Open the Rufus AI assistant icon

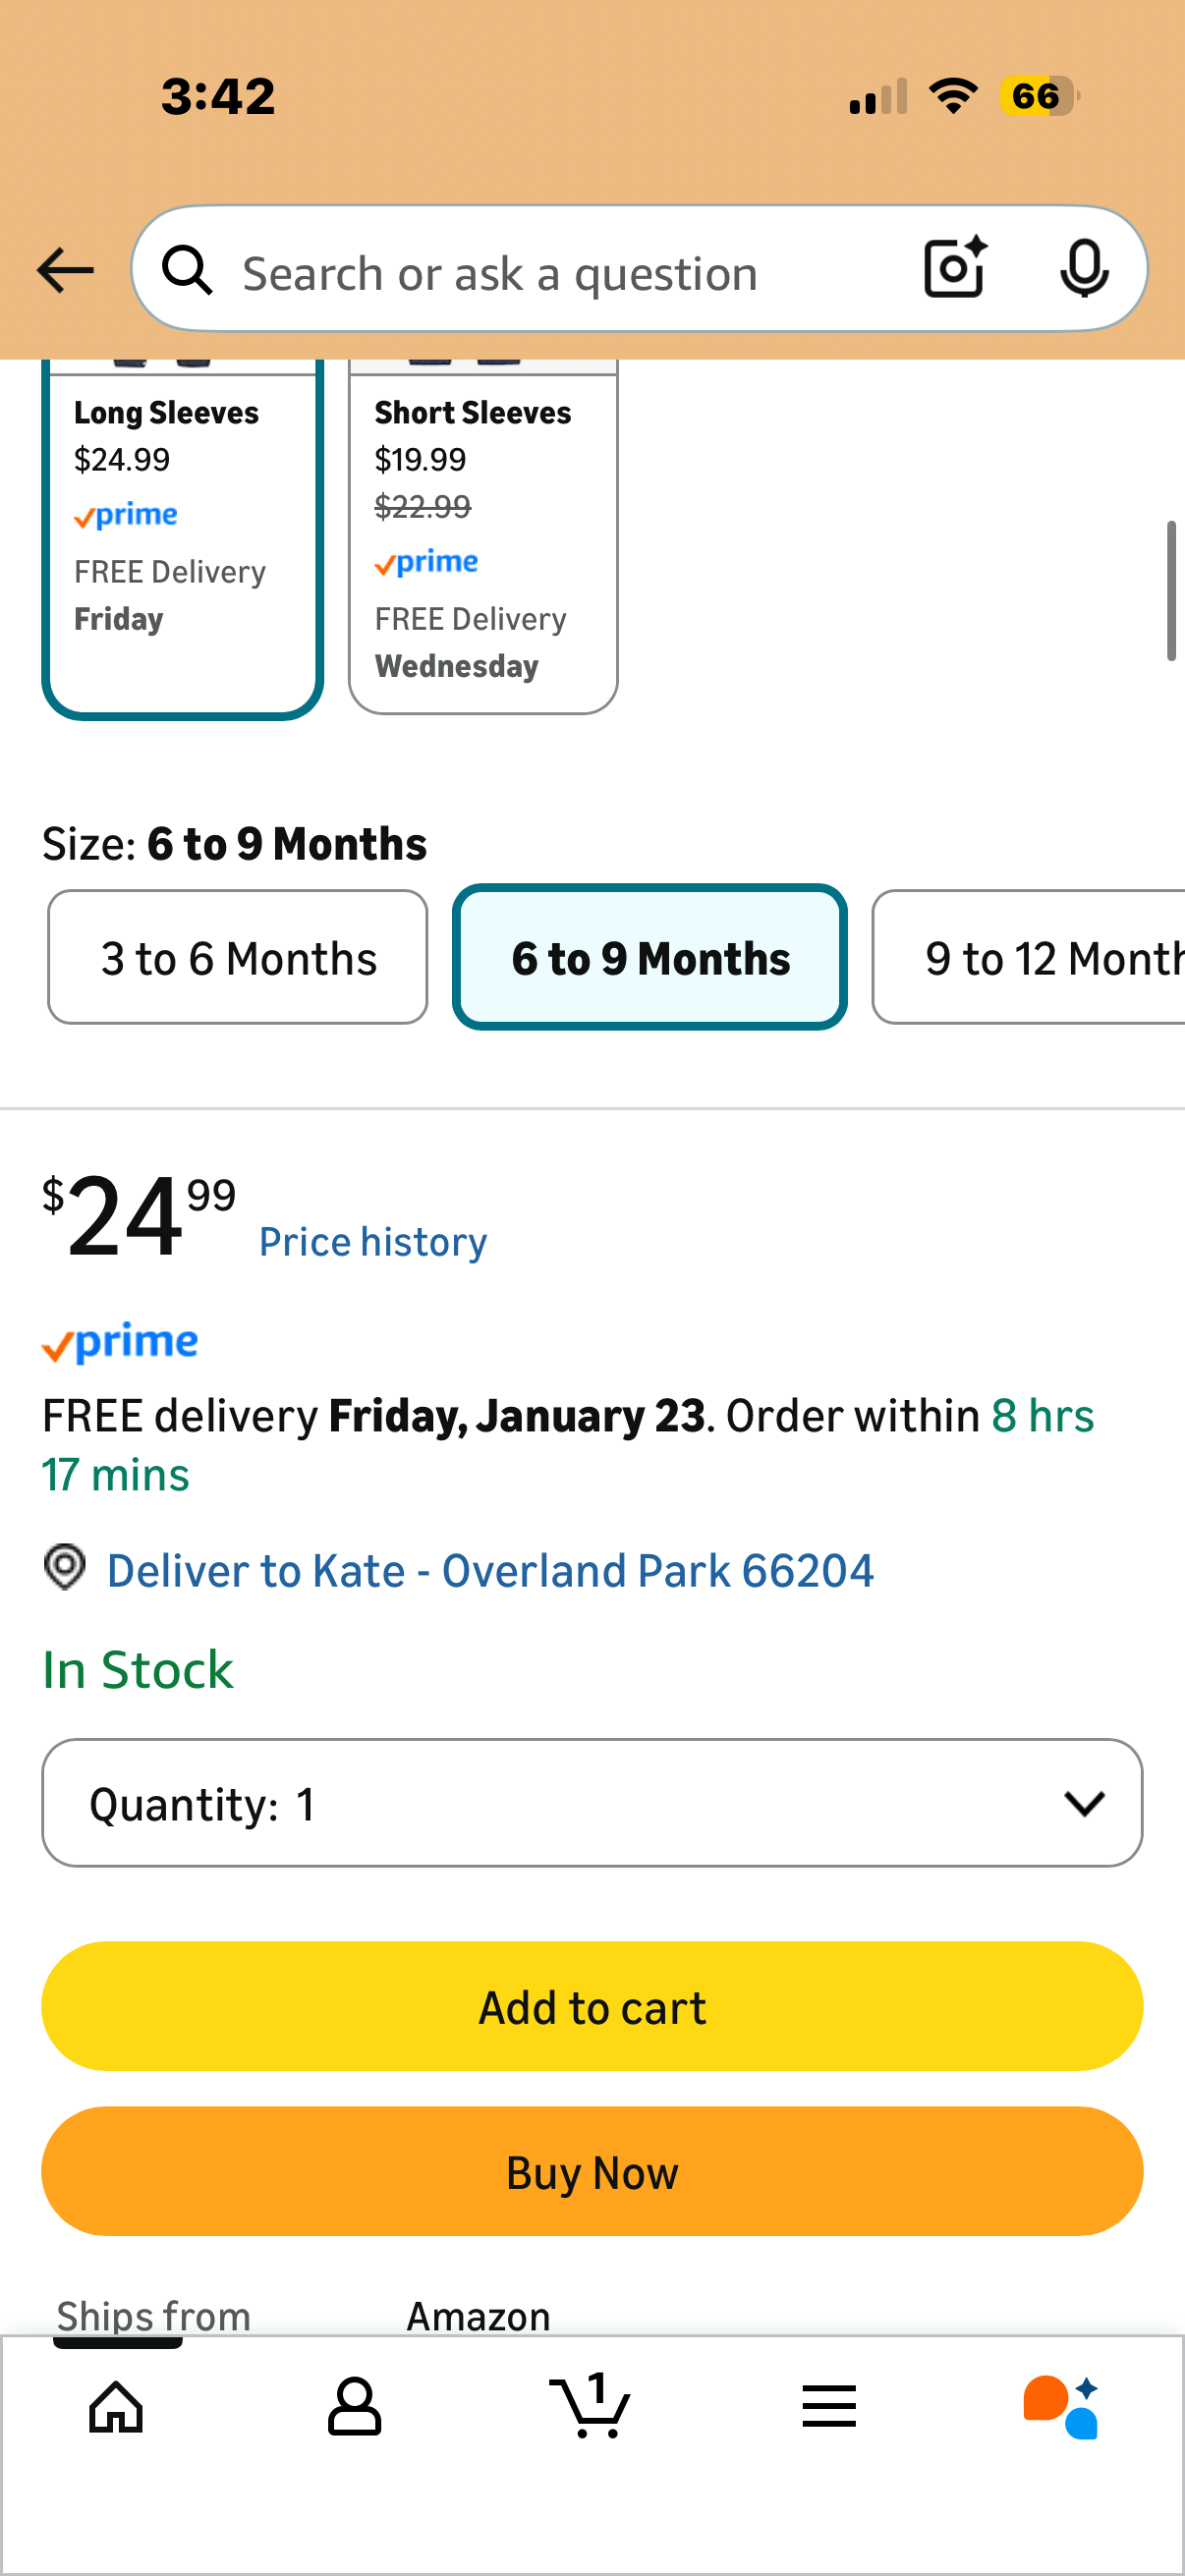click(x=1060, y=2406)
